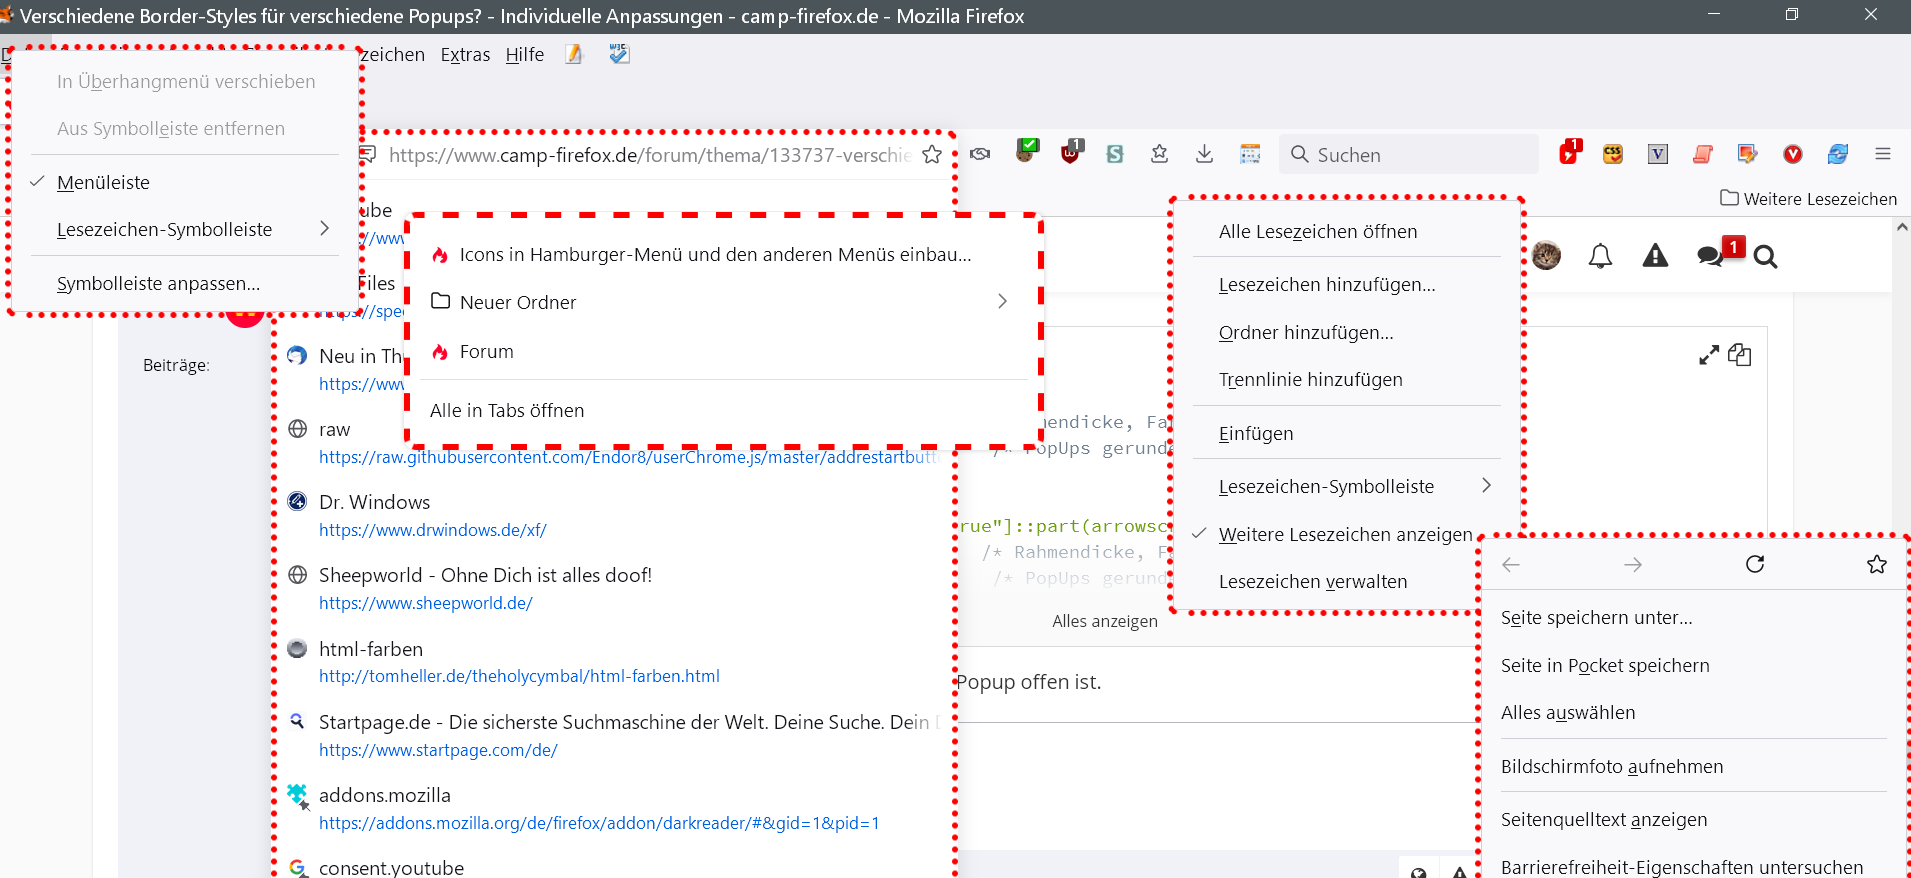
Task: Open the forum notifications bell
Action: coord(1600,257)
